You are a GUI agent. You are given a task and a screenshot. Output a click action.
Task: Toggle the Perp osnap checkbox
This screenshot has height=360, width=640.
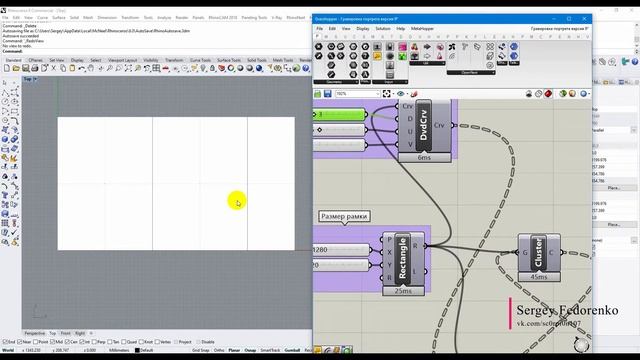(94, 342)
